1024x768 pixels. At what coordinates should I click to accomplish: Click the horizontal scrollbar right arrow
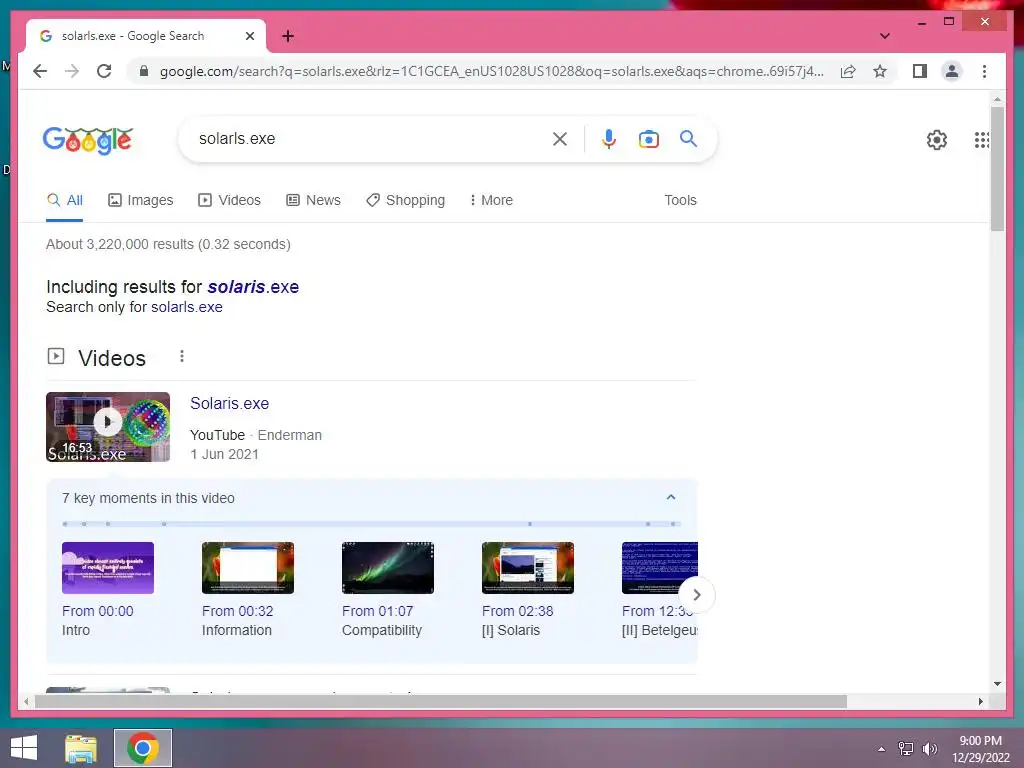click(980, 701)
